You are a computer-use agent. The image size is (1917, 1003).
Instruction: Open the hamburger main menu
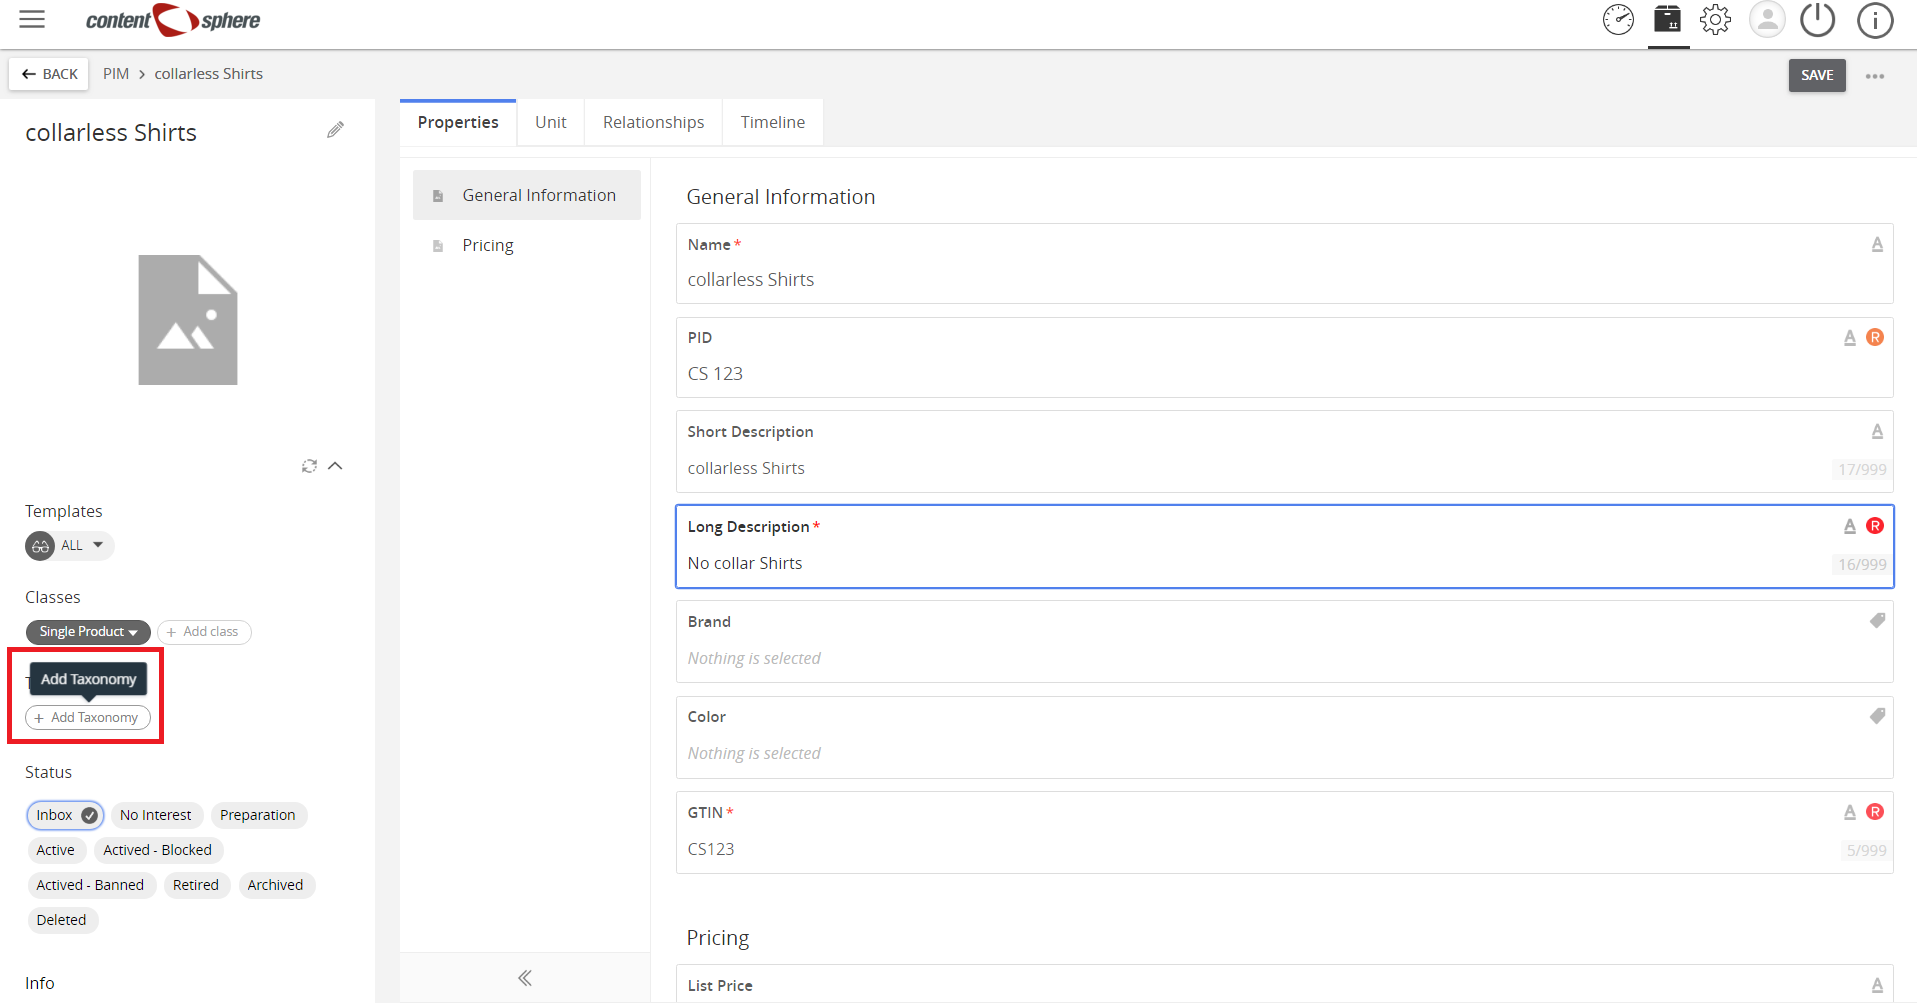point(32,19)
